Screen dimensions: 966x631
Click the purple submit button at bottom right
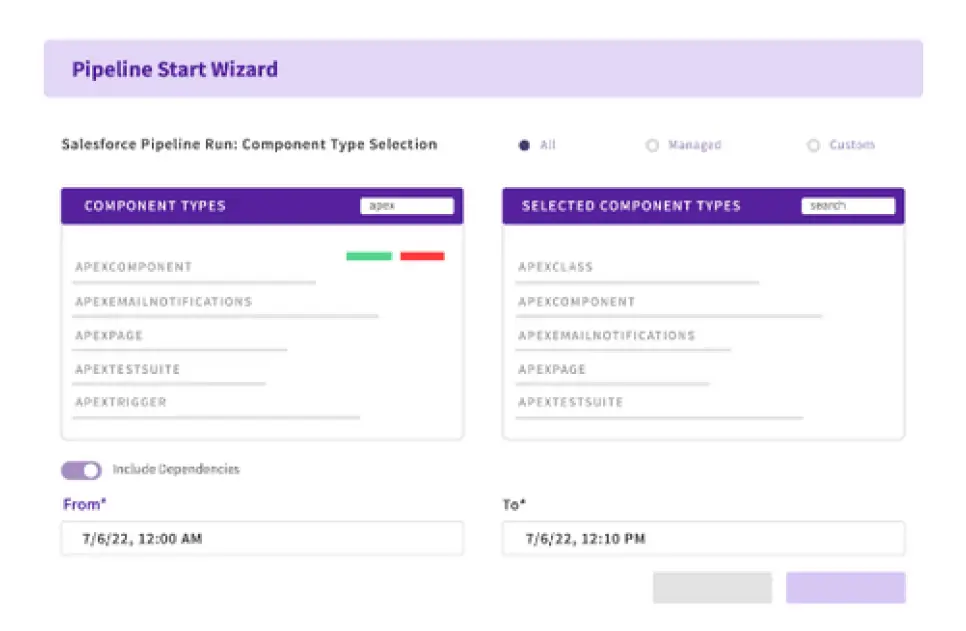click(846, 588)
